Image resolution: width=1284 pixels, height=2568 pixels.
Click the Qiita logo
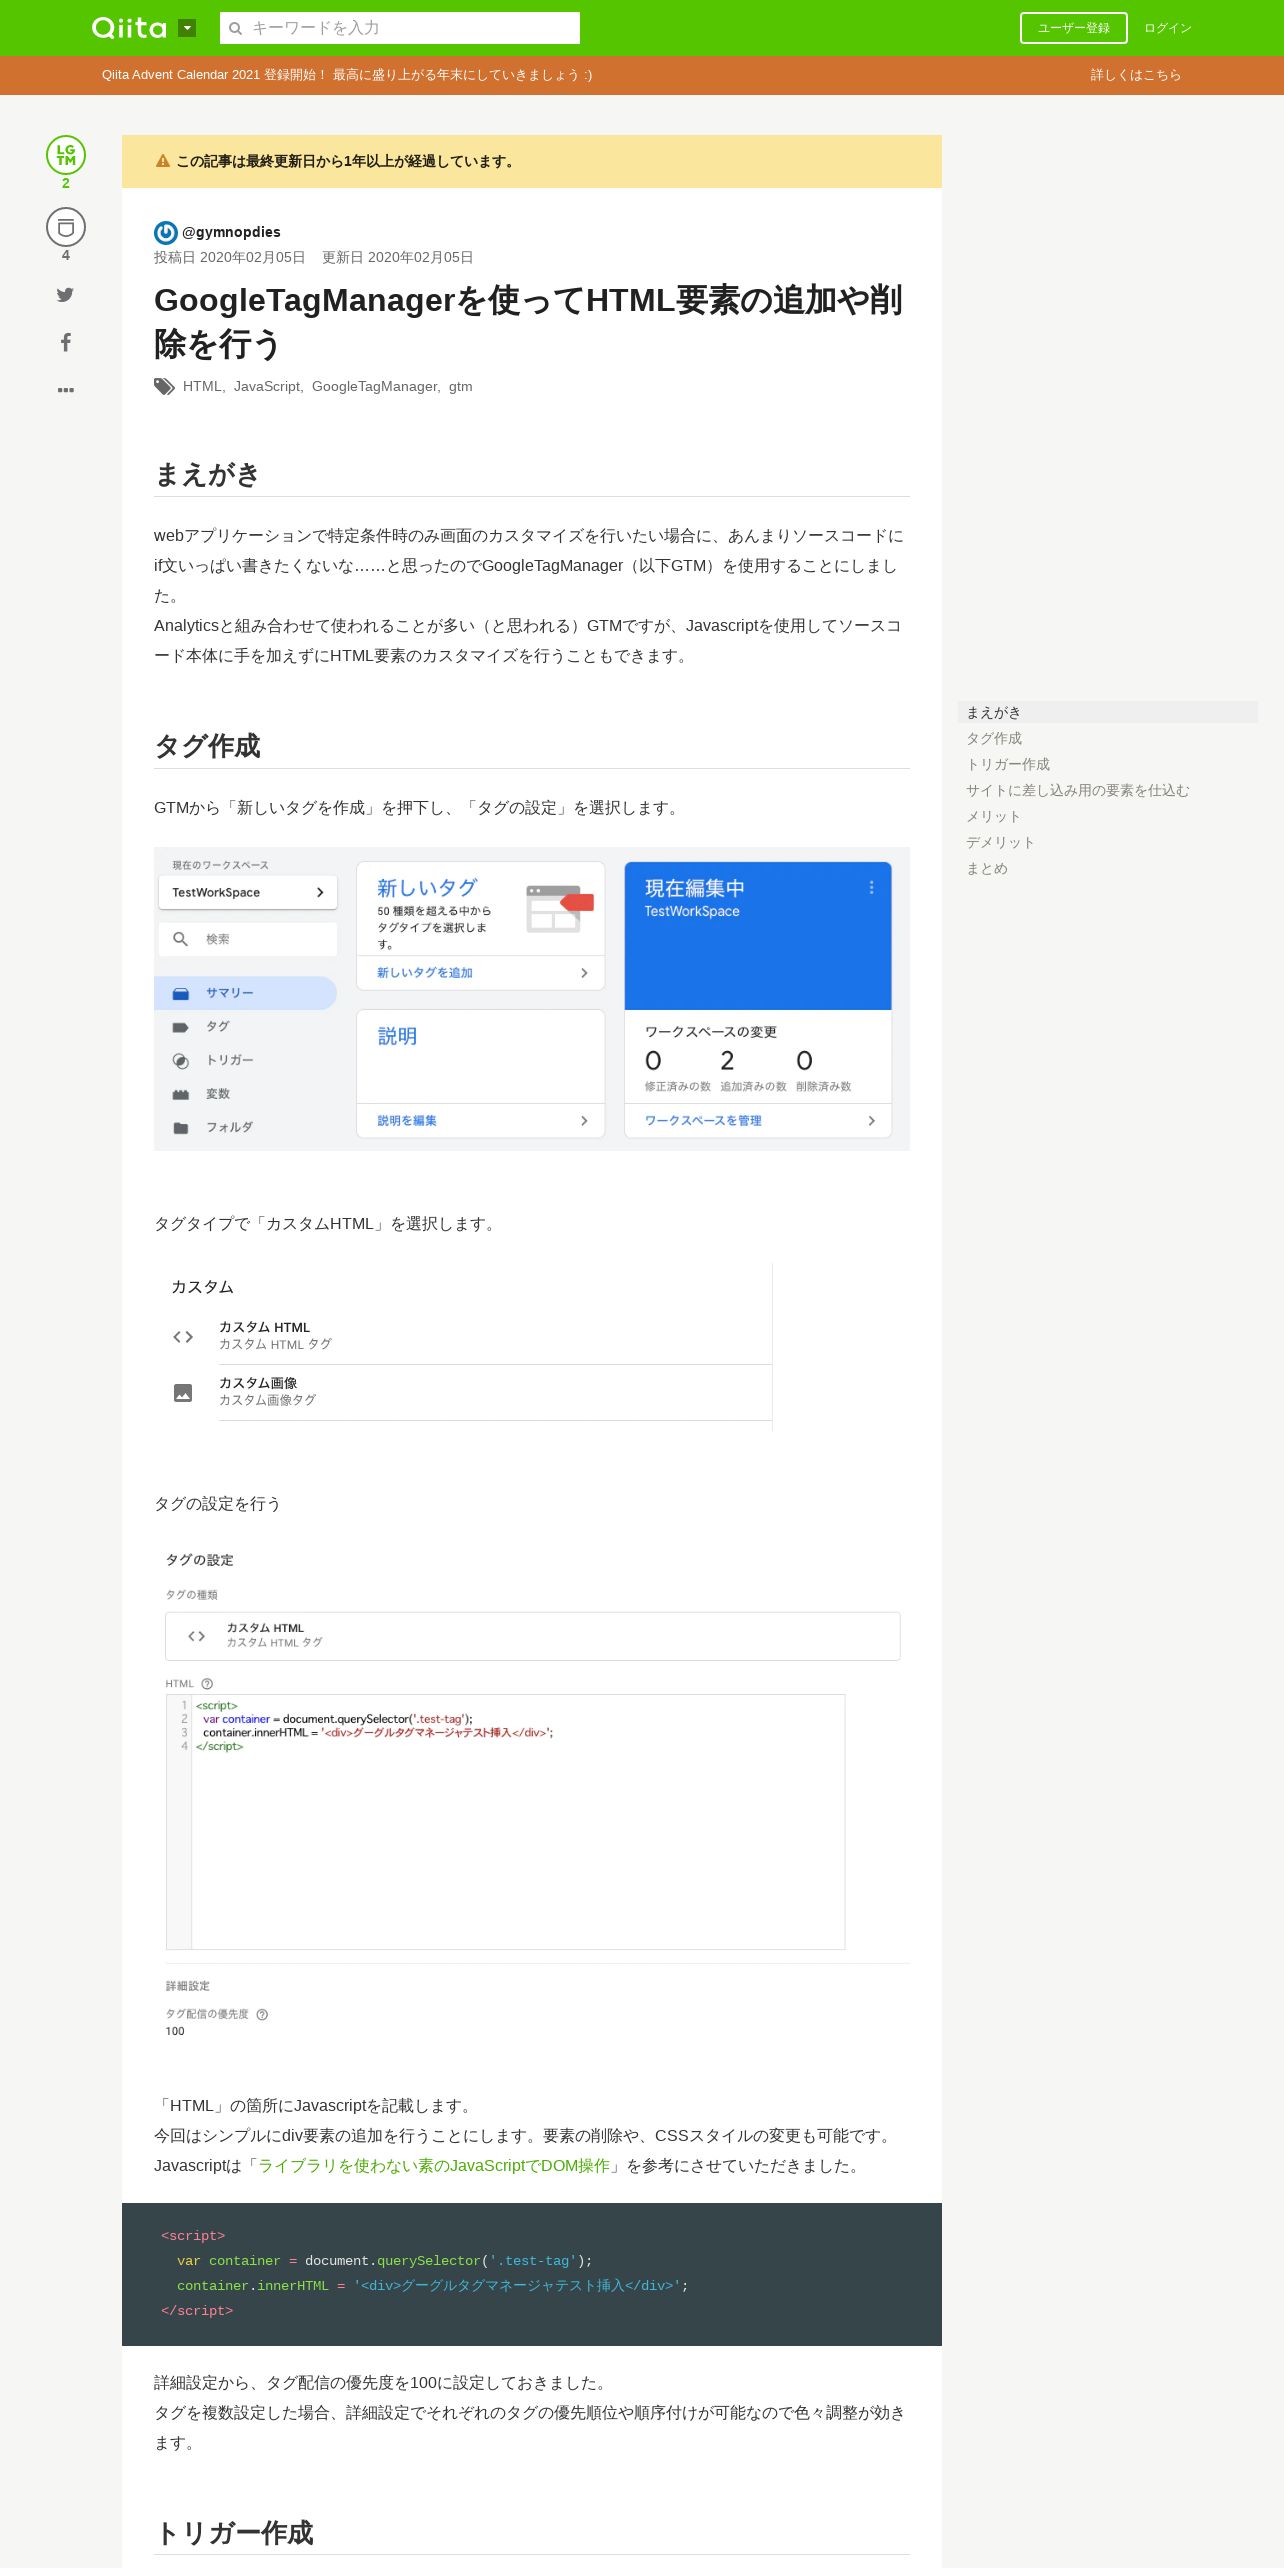129,28
